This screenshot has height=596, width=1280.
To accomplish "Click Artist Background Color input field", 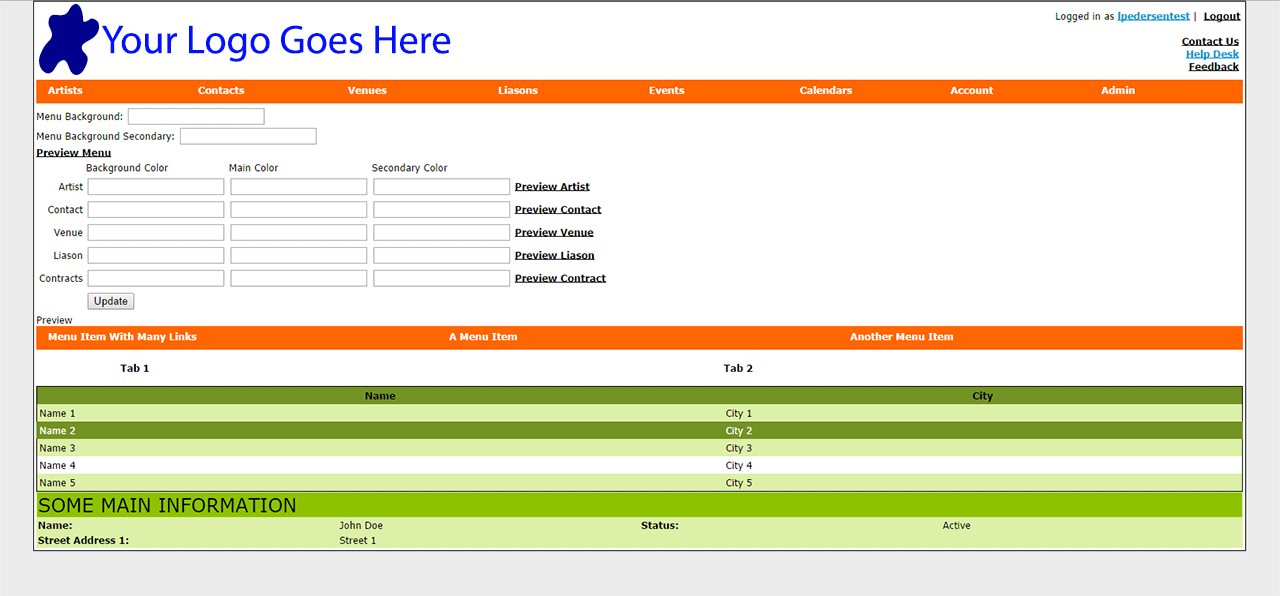I will (156, 187).
